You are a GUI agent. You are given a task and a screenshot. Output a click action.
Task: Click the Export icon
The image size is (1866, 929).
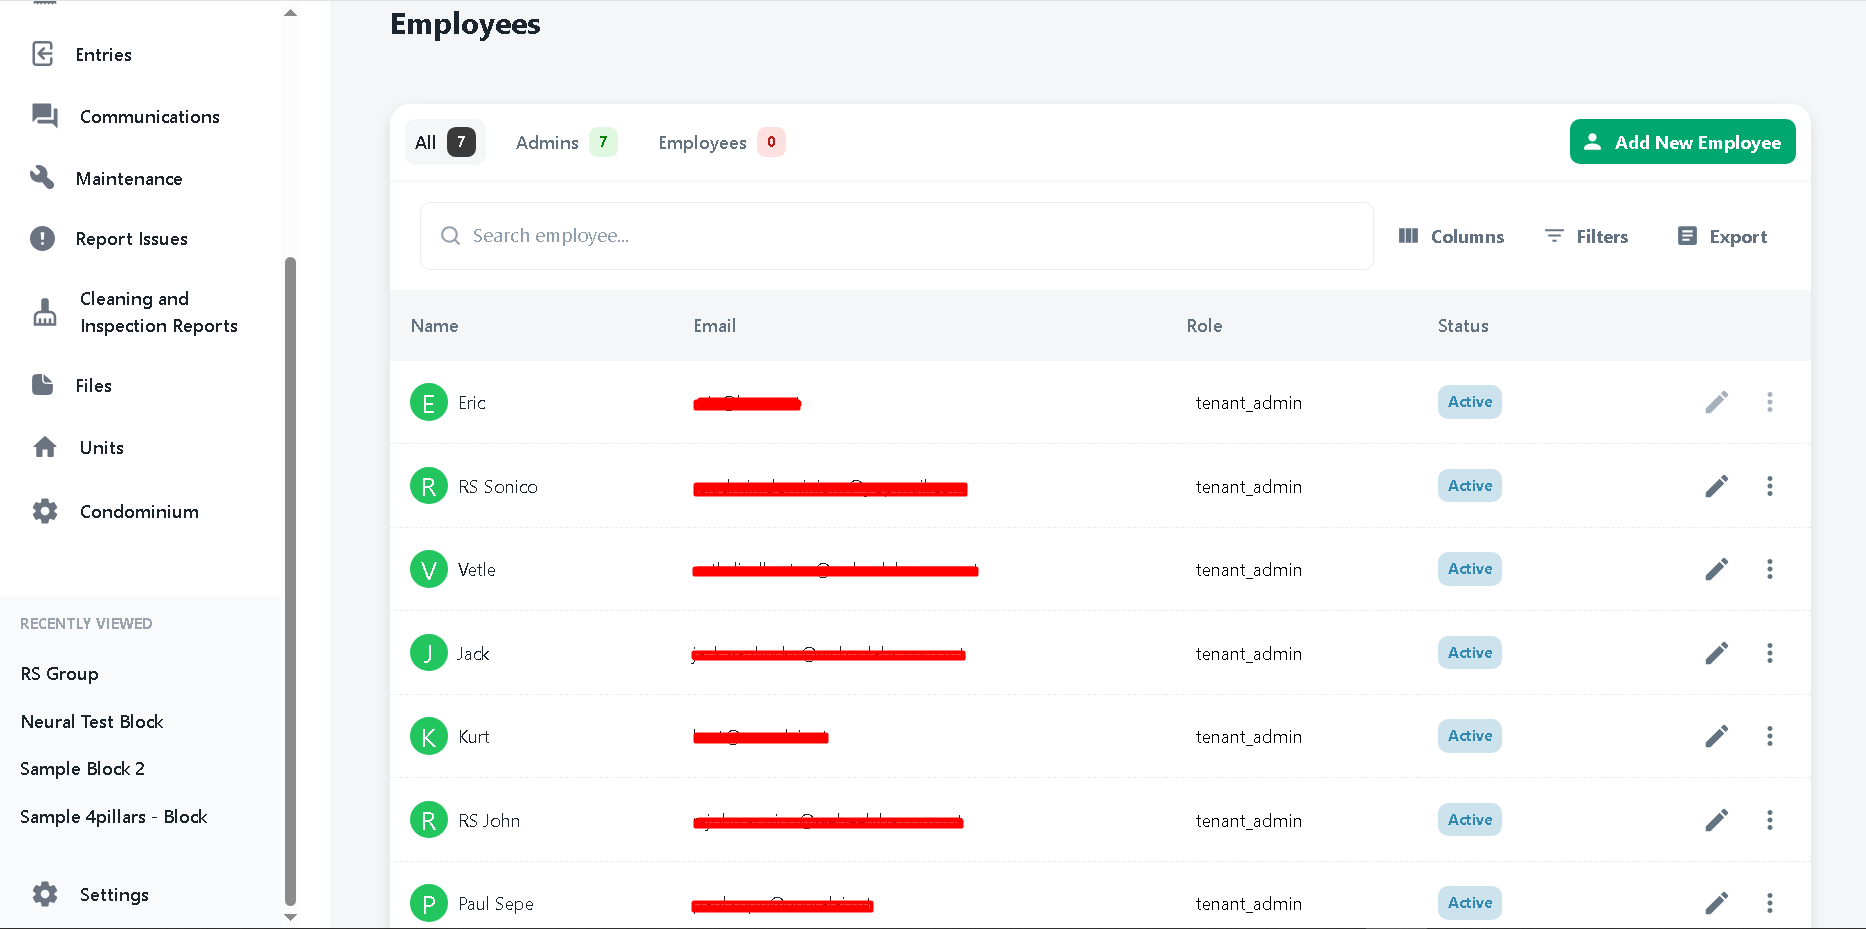click(1721, 236)
